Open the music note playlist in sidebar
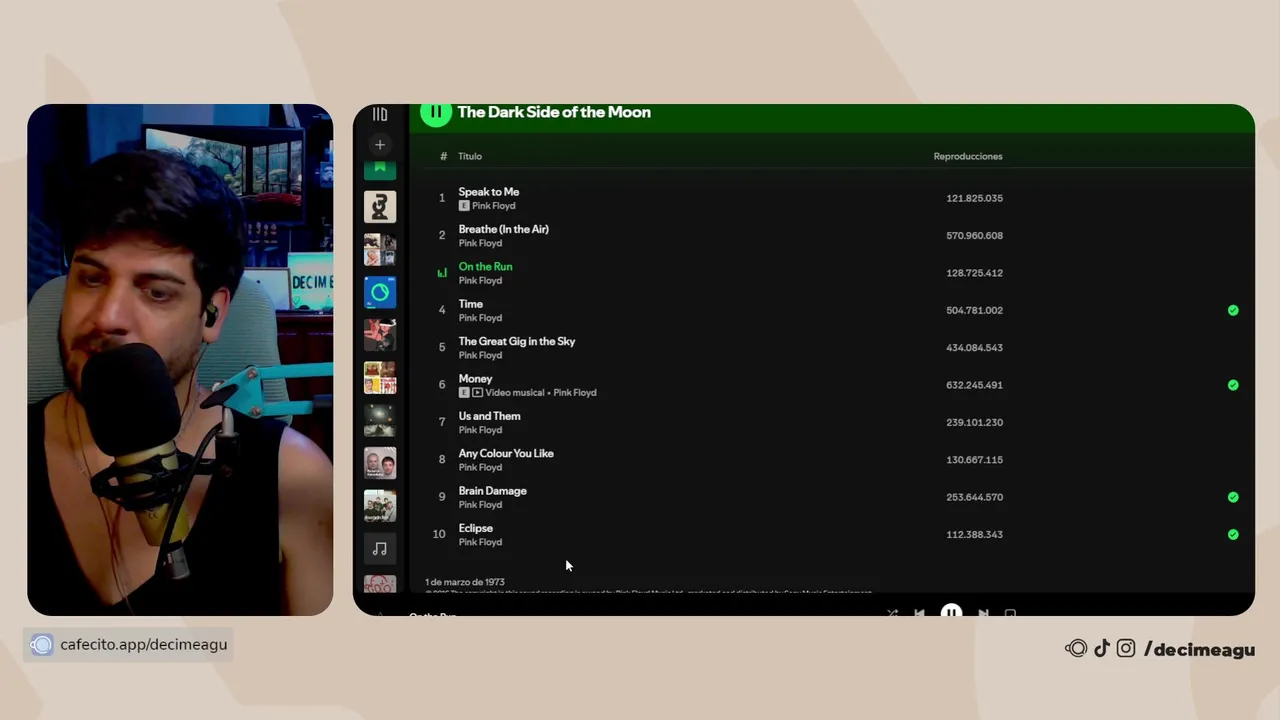Screen dimensions: 1280x720 380,549
